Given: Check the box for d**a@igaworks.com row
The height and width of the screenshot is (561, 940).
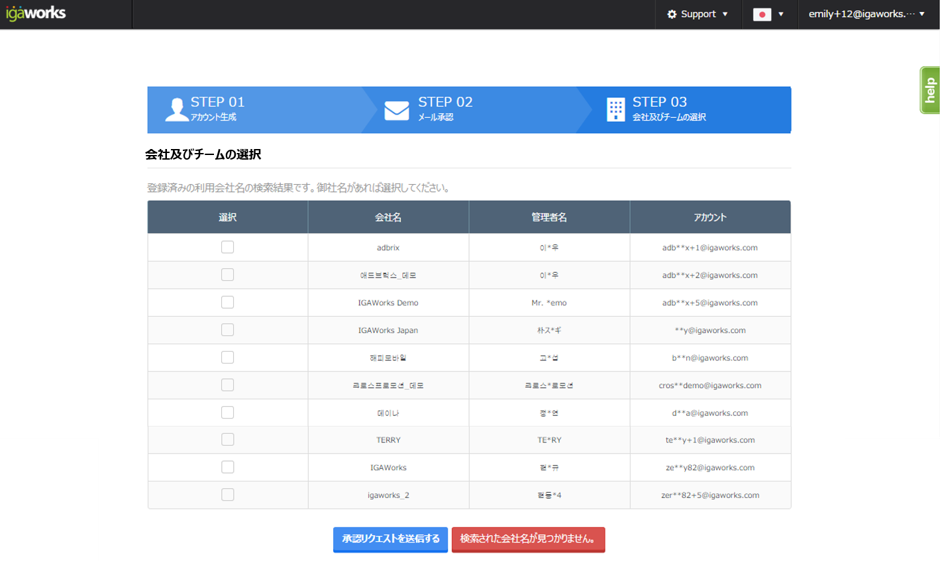Looking at the screenshot, I should (227, 412).
